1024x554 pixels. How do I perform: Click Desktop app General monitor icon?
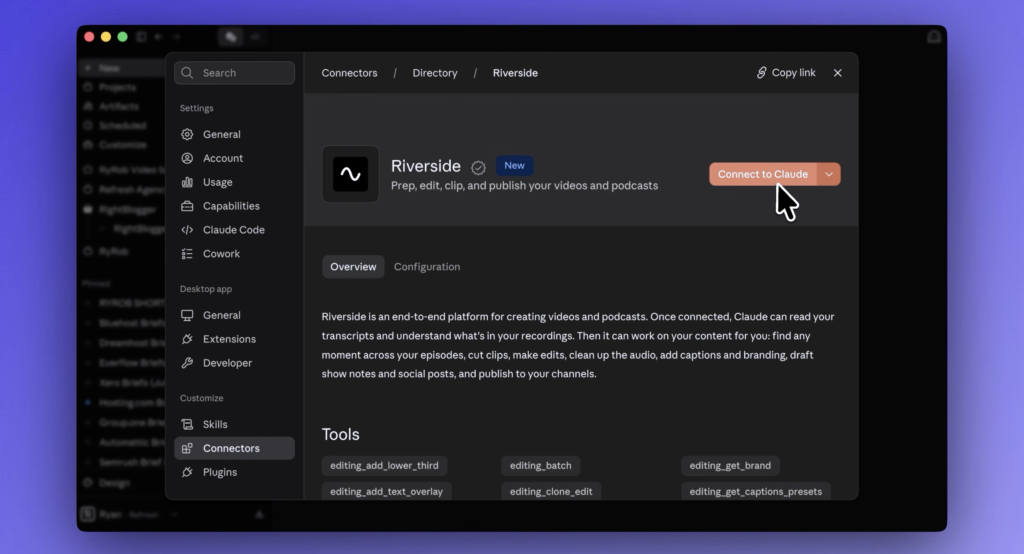pyautogui.click(x=187, y=315)
